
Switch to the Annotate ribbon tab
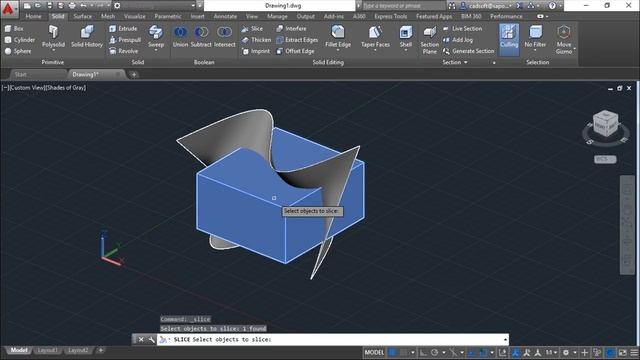(225, 16)
